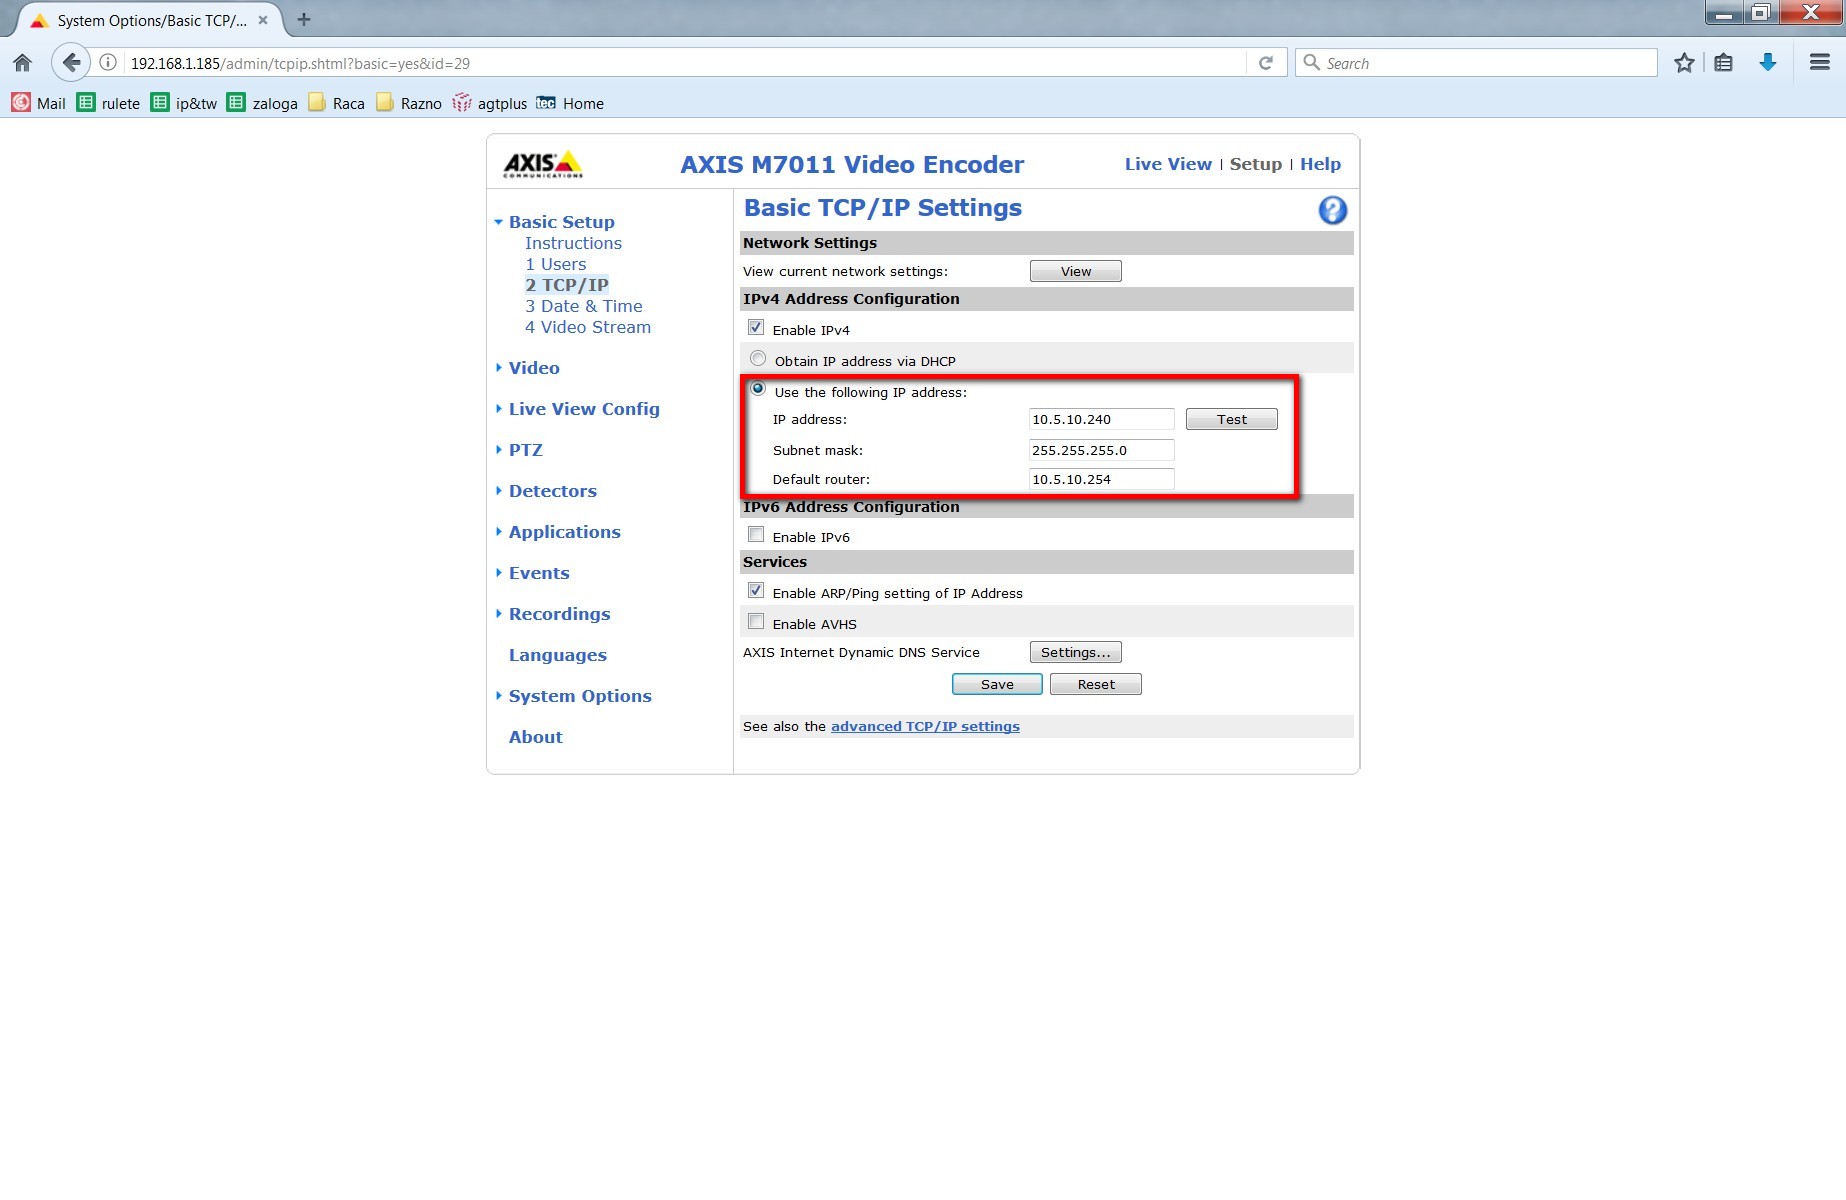This screenshot has width=1846, height=1200.
Task: Open the Help link in header
Action: coord(1320,164)
